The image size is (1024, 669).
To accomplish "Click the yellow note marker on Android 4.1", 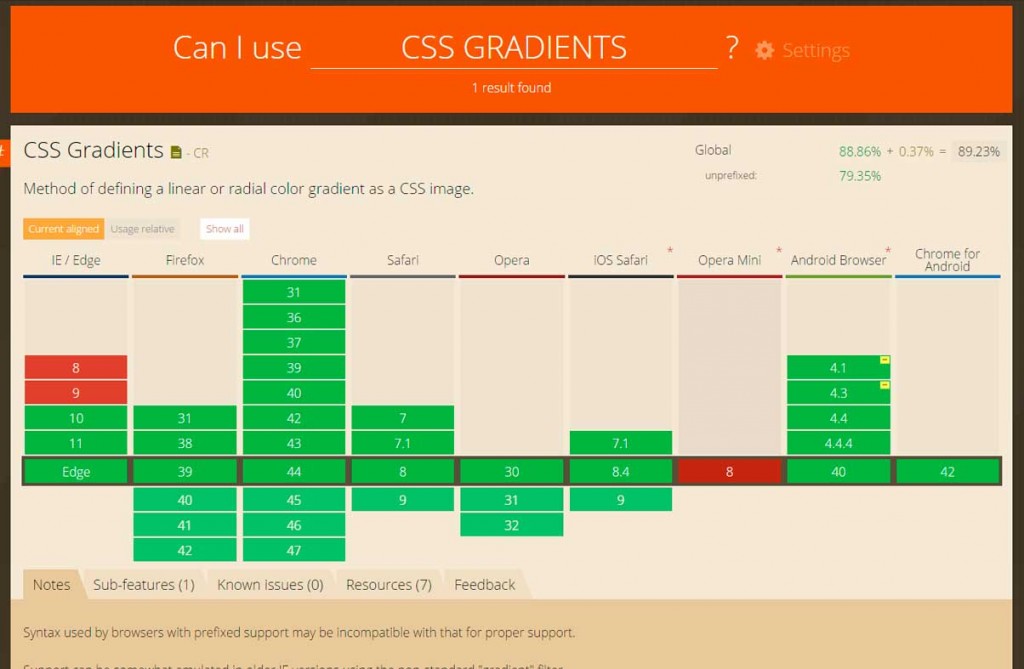I will [884, 360].
